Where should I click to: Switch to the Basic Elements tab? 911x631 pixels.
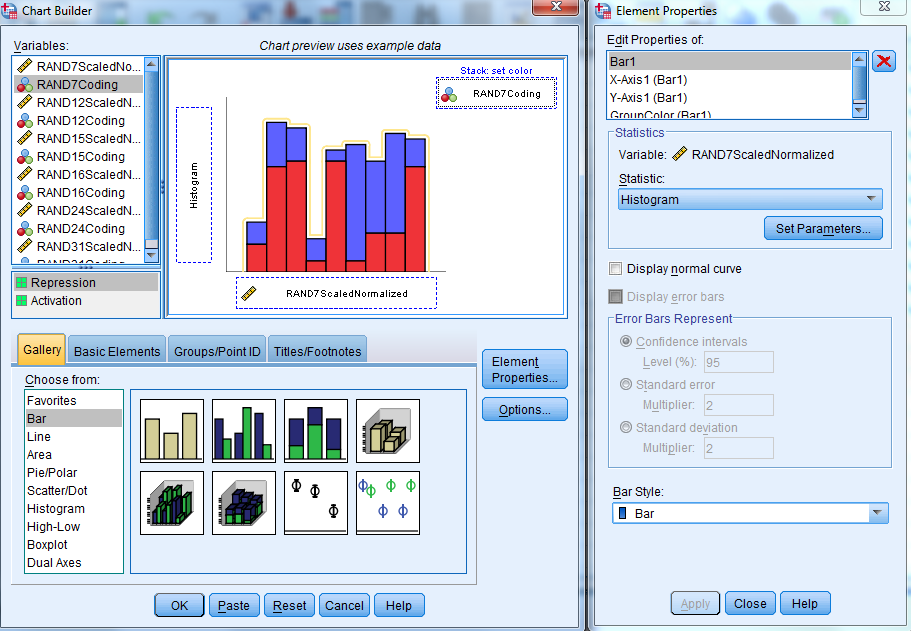pos(117,351)
